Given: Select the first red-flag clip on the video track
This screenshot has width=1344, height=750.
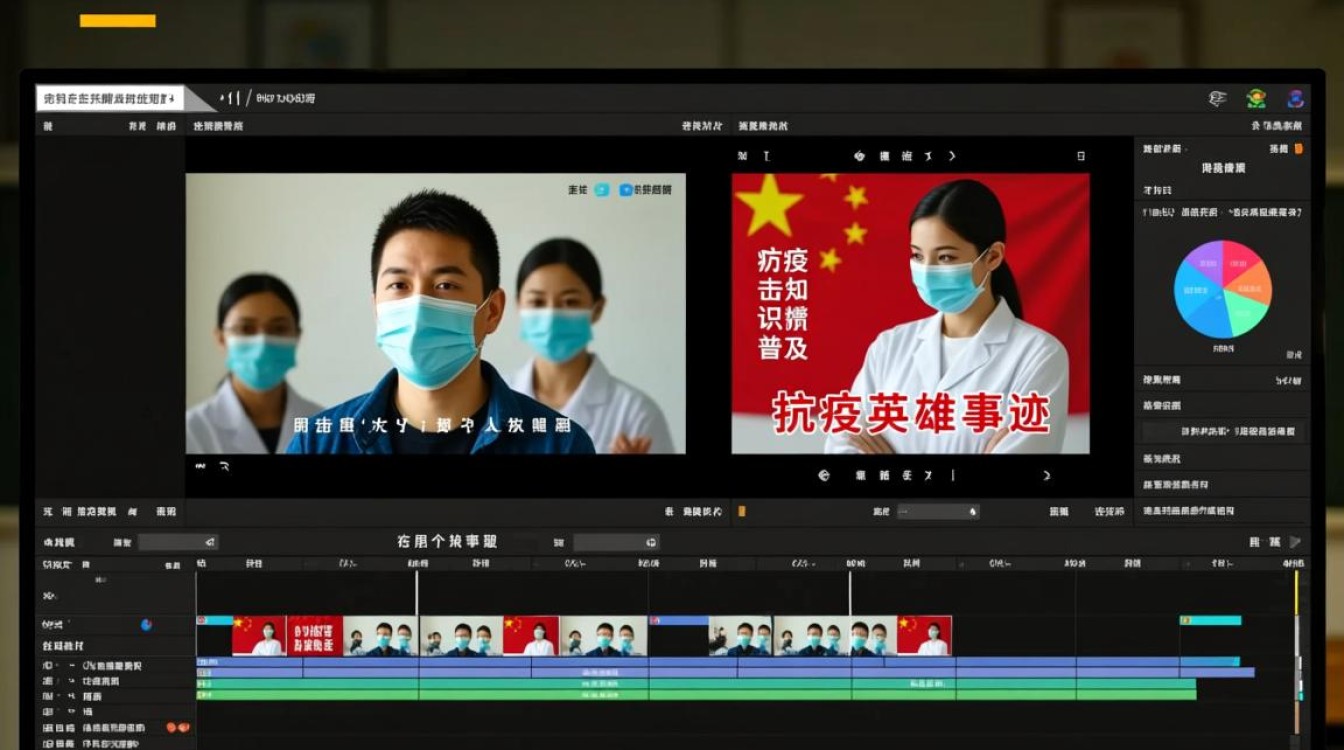Looking at the screenshot, I should pyautogui.click(x=259, y=636).
